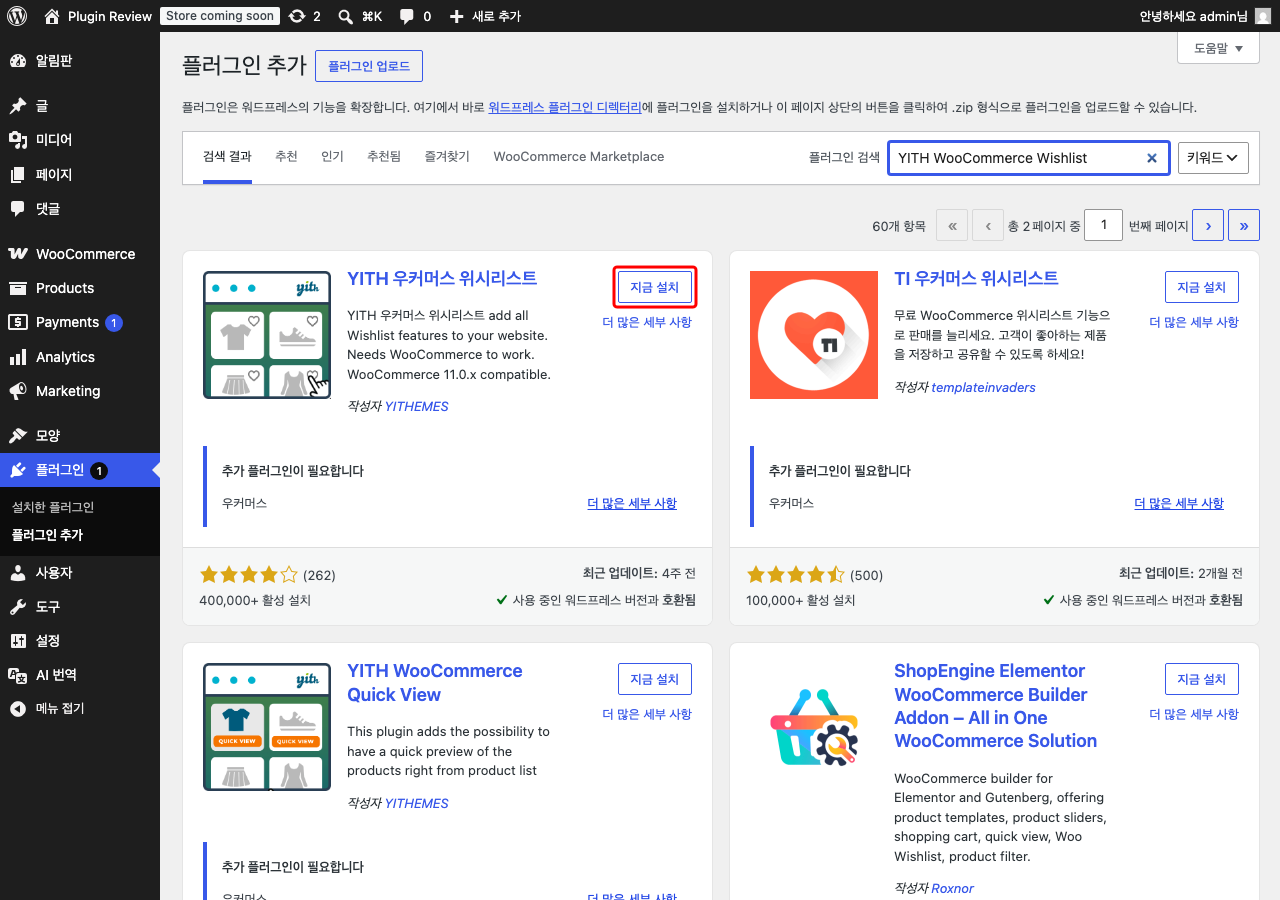Screen dimensions: 1280x900
Task: Install YITH 우커머스 위시리스트 now
Action: tap(655, 287)
